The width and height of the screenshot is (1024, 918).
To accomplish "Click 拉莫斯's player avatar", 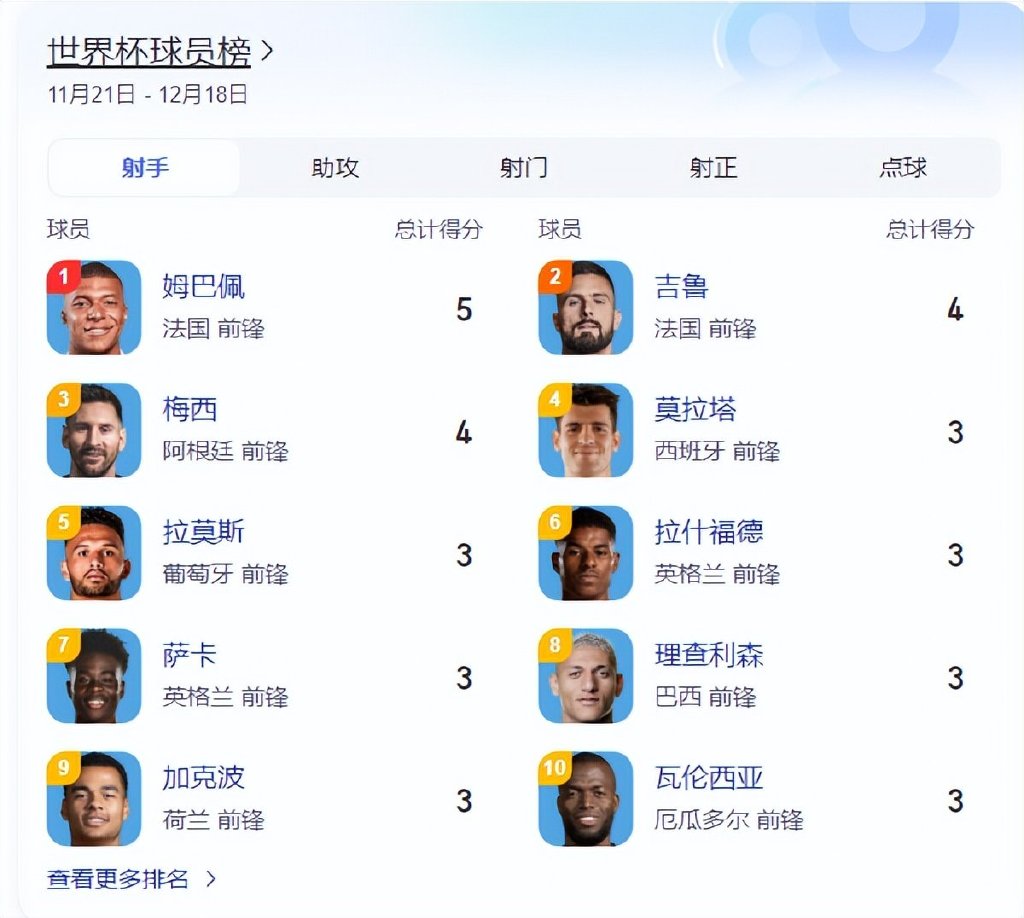I will point(94,553).
